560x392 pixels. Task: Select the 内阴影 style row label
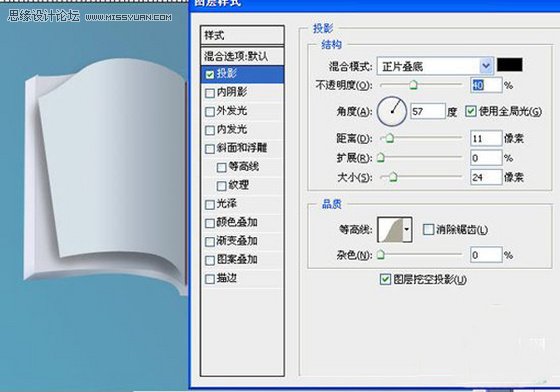[232, 92]
